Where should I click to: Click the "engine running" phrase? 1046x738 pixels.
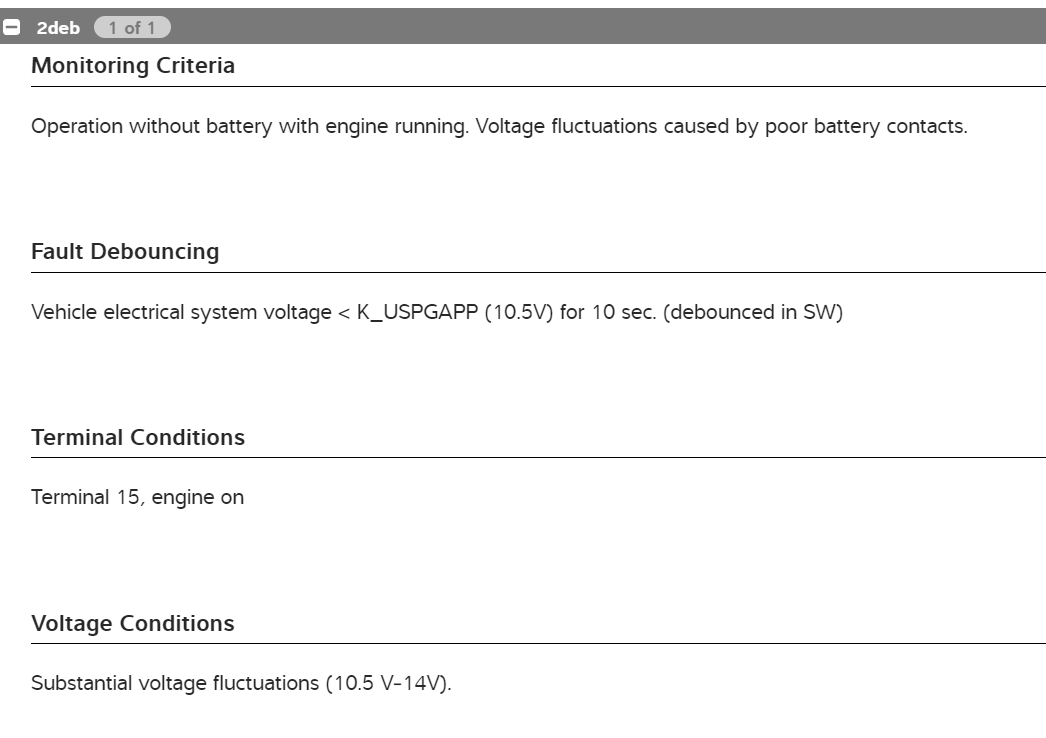coord(404,128)
